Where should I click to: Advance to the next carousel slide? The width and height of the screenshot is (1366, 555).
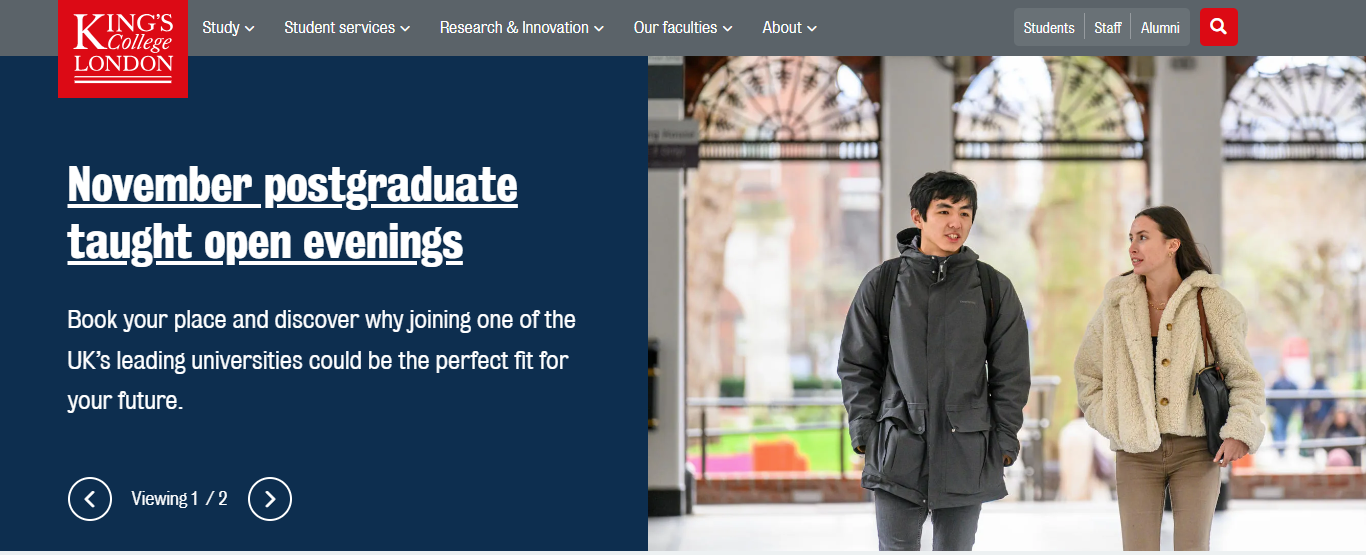(x=270, y=498)
